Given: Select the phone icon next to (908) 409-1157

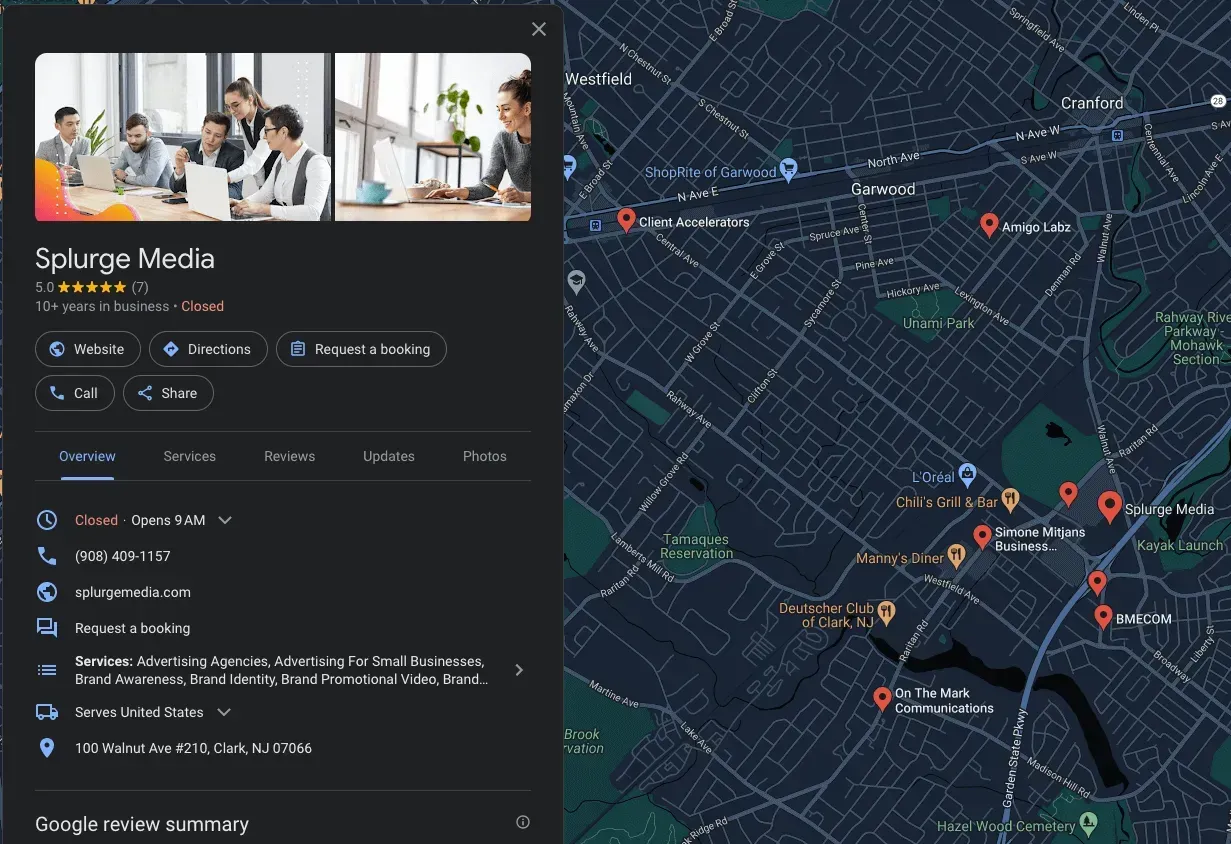Looking at the screenshot, I should tap(47, 555).
